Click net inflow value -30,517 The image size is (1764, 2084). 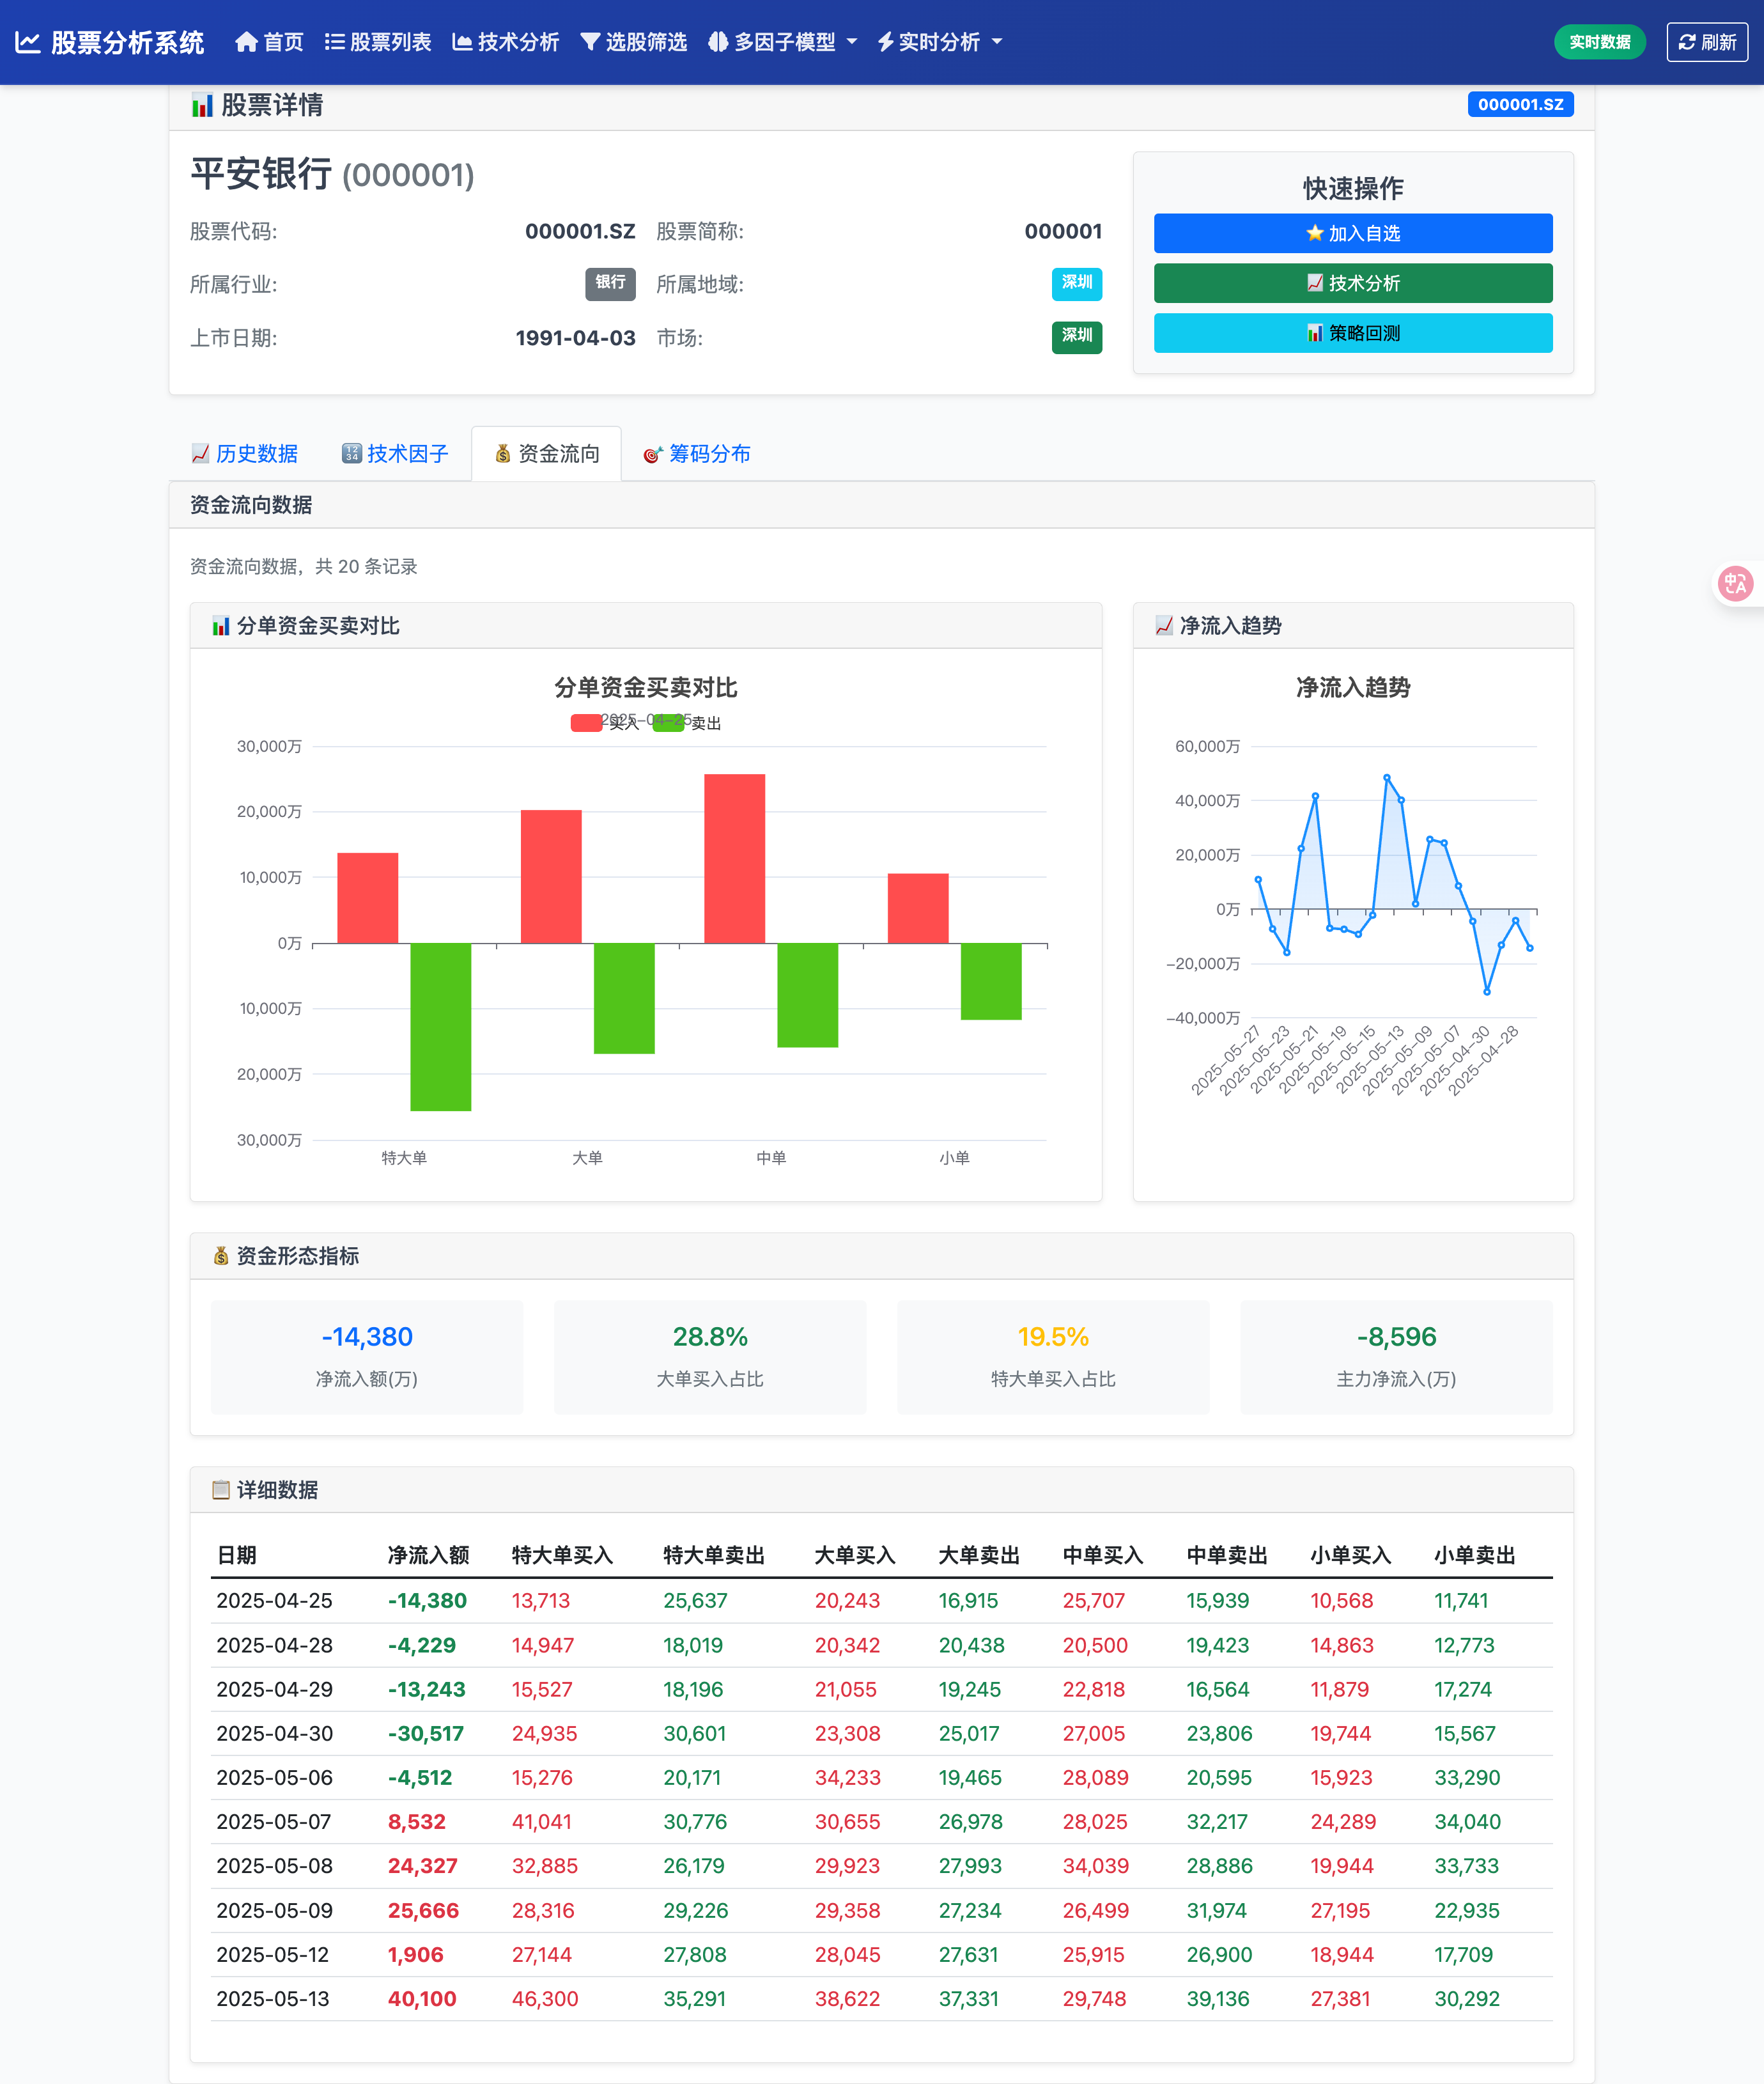(x=426, y=1734)
